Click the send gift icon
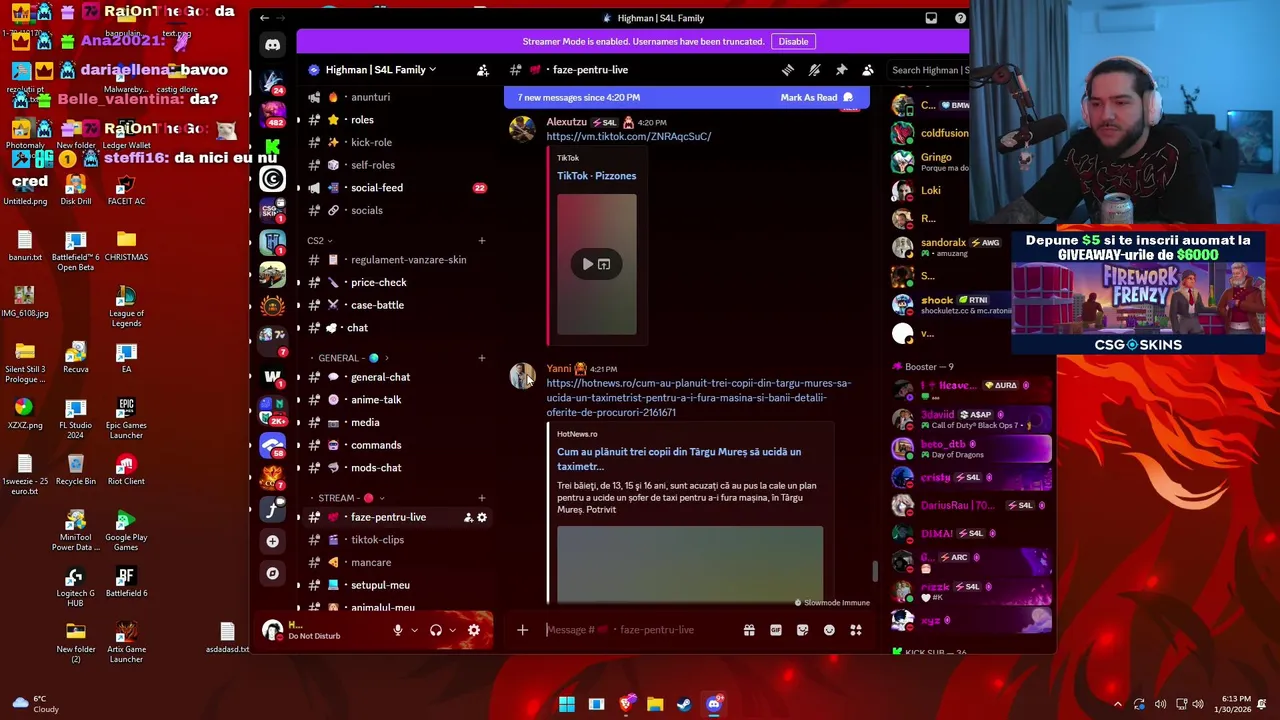1280x720 pixels. 749,630
